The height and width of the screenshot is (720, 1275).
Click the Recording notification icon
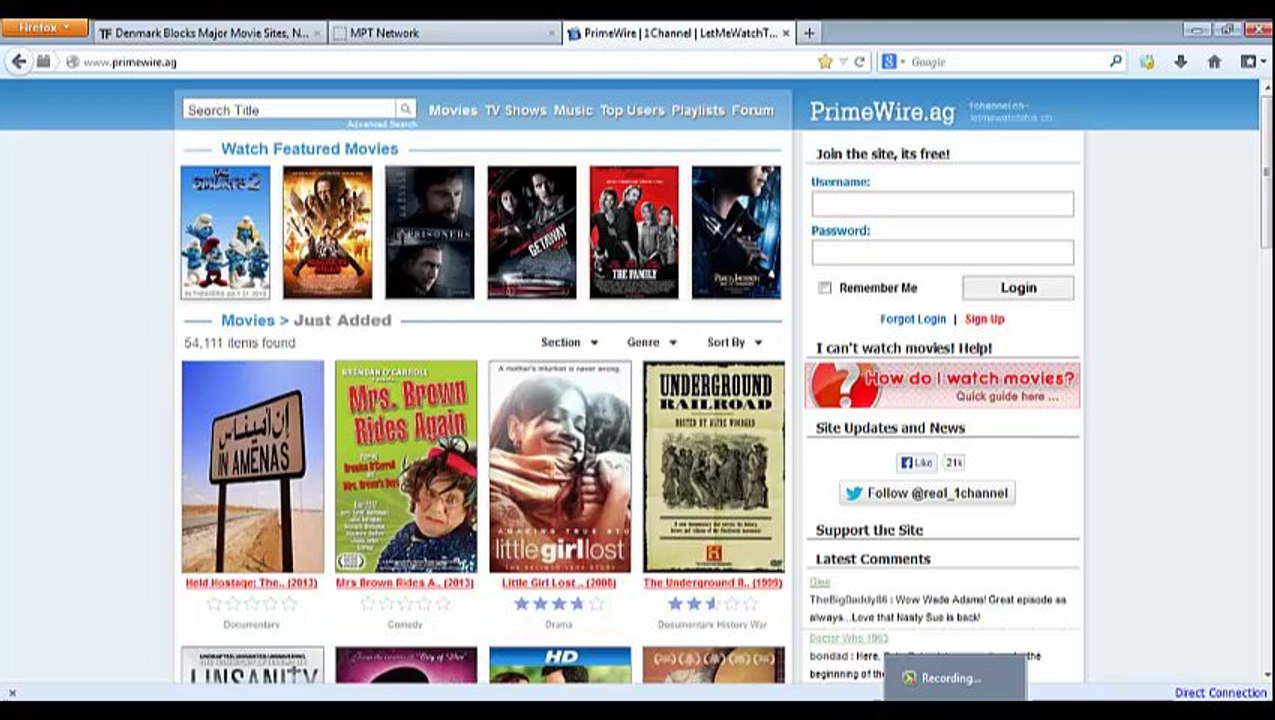[908, 678]
